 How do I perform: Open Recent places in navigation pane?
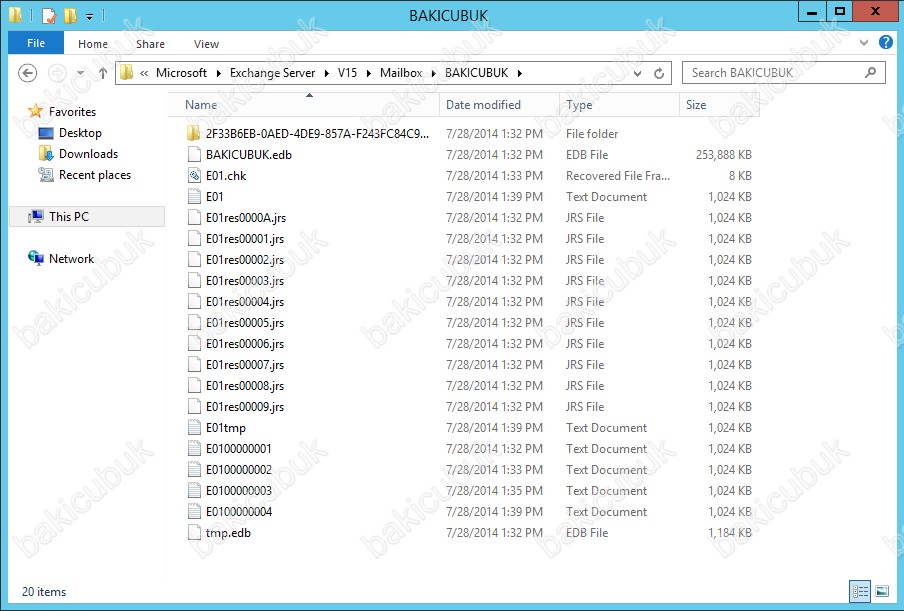95,175
